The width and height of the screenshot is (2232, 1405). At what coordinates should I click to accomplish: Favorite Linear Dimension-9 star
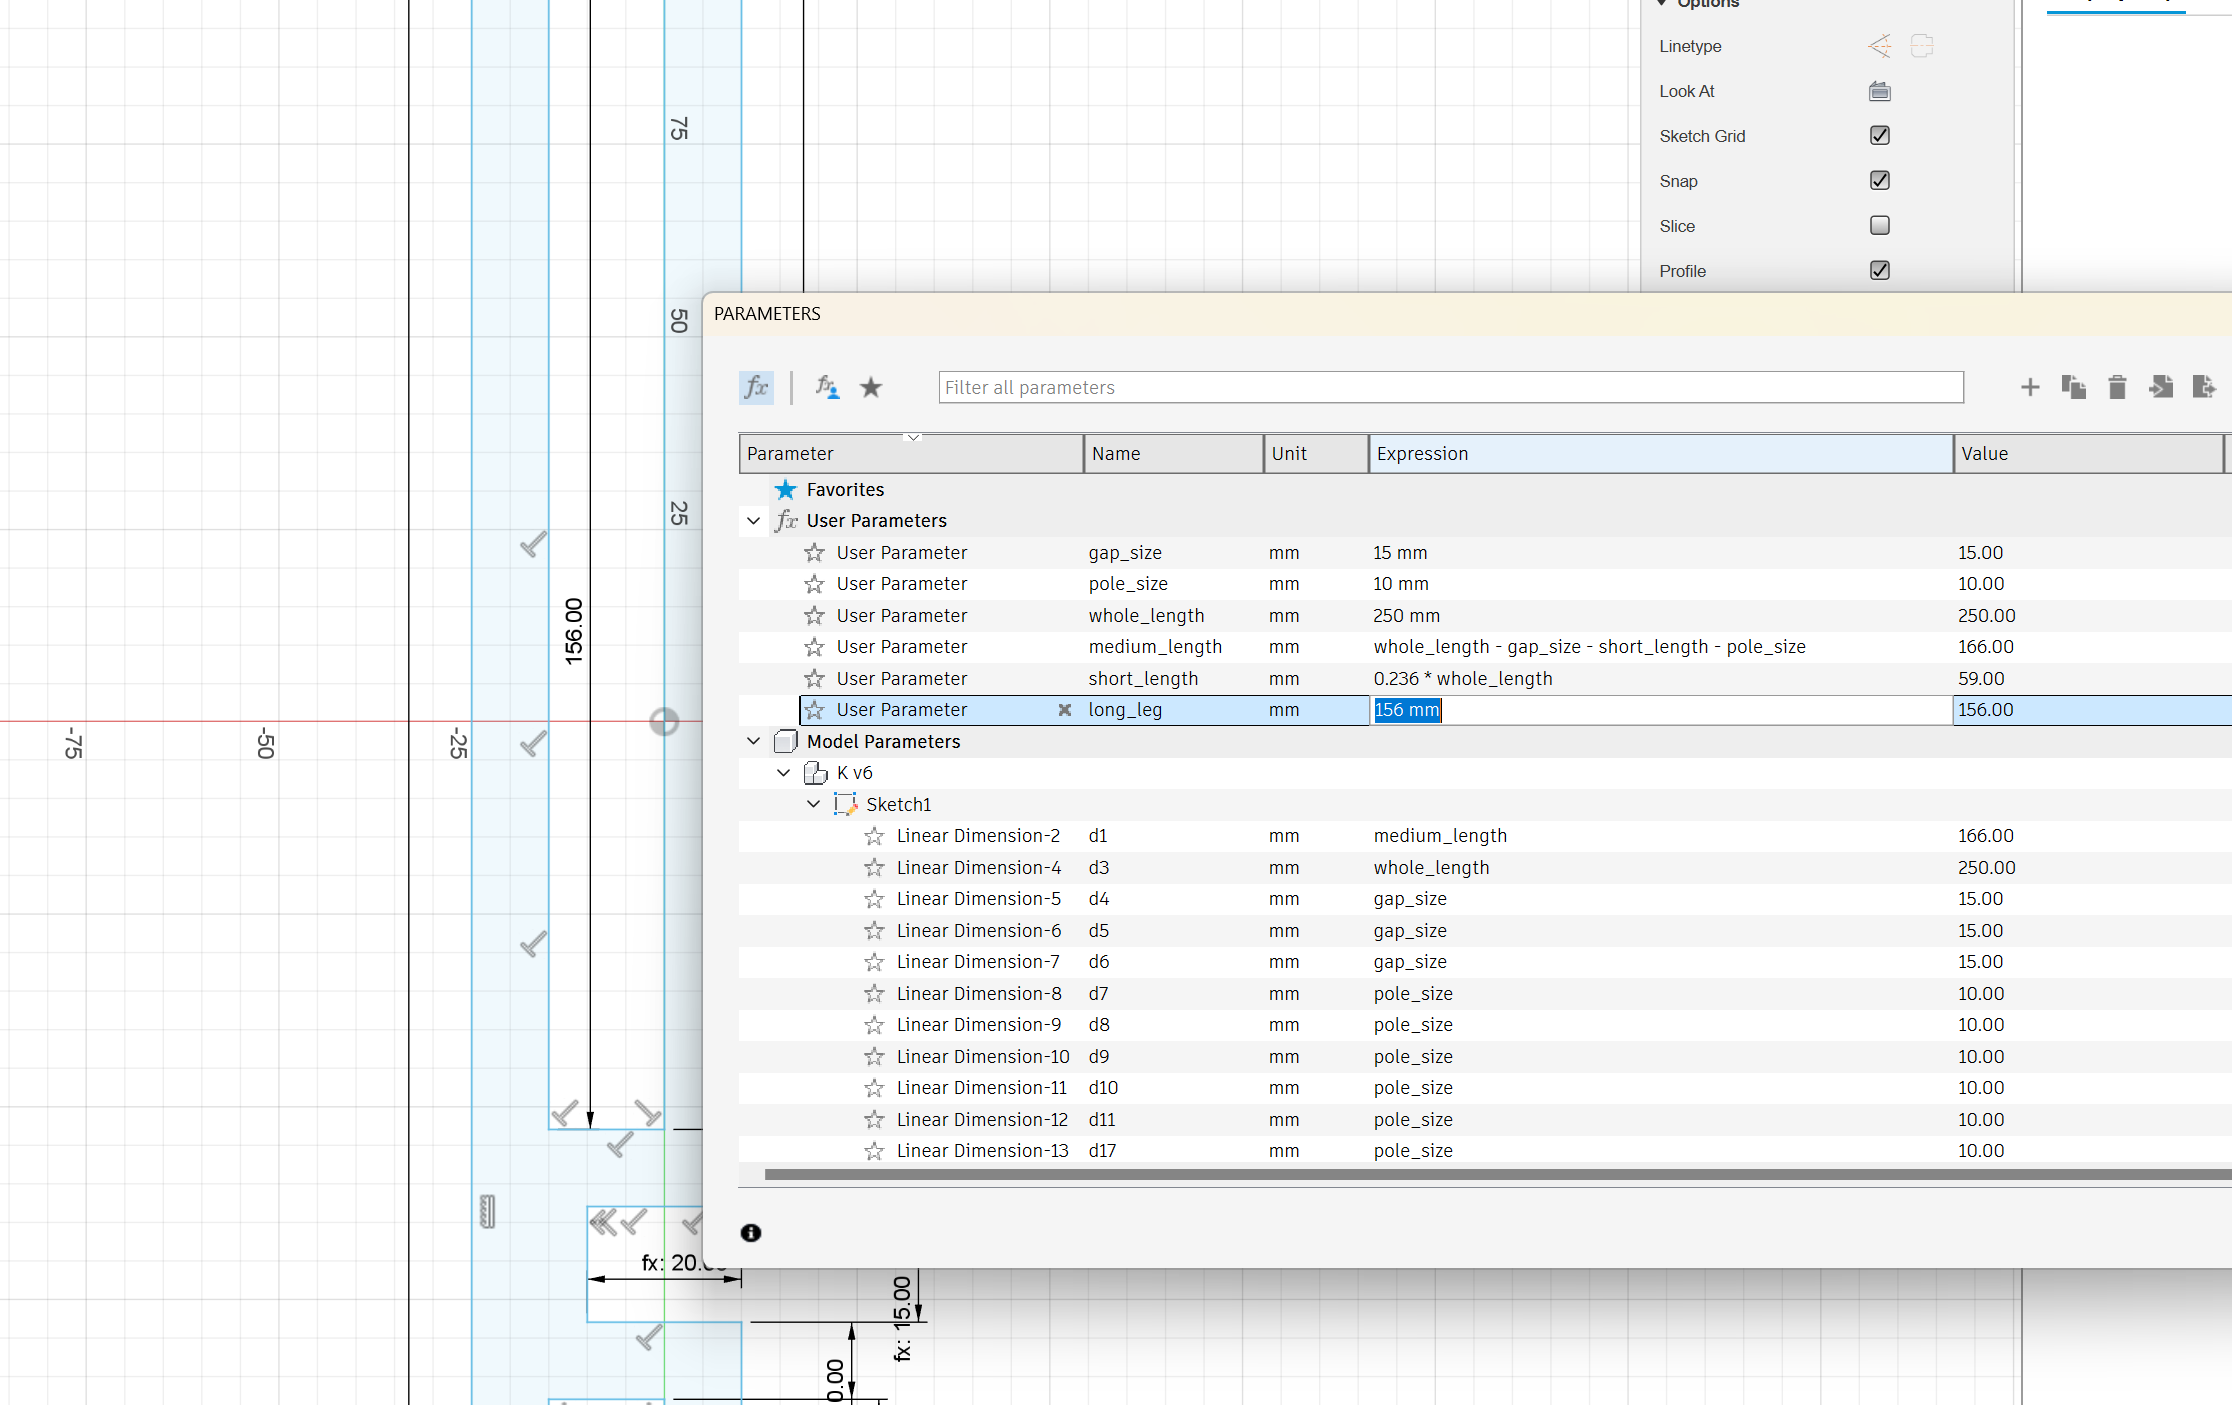pyautogui.click(x=875, y=1025)
